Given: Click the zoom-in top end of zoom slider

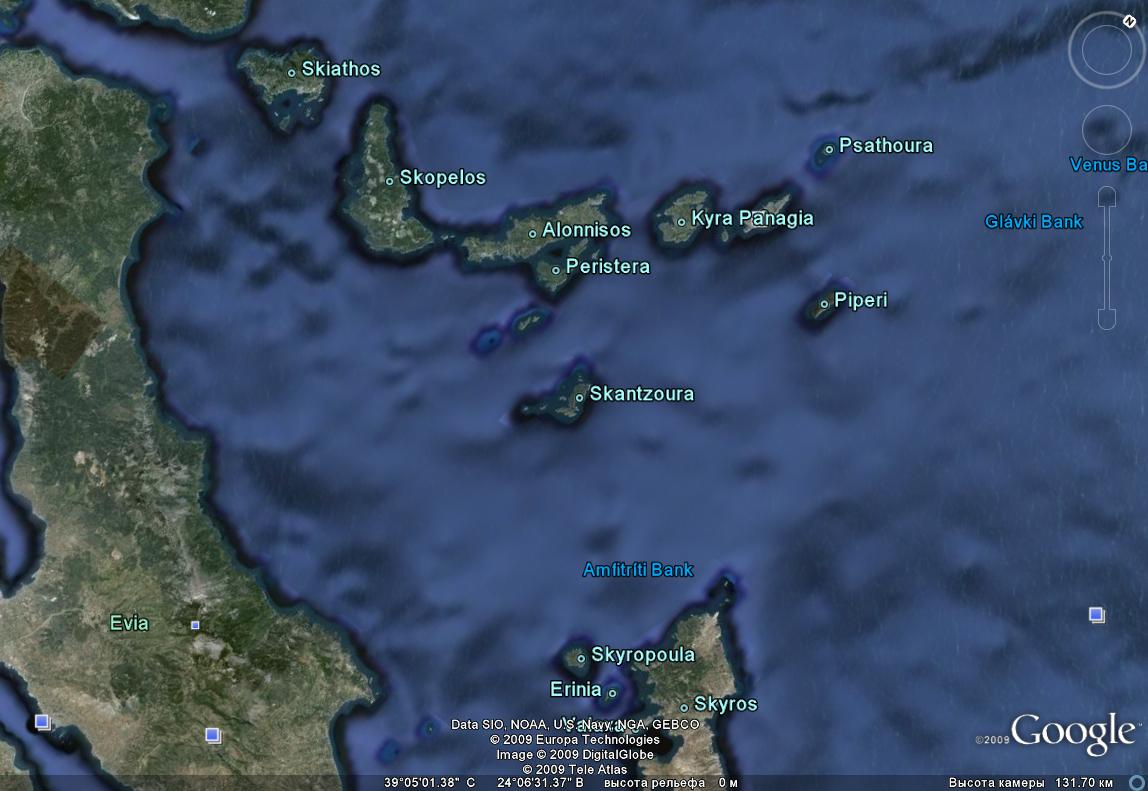Looking at the screenshot, I should 1106,198.
